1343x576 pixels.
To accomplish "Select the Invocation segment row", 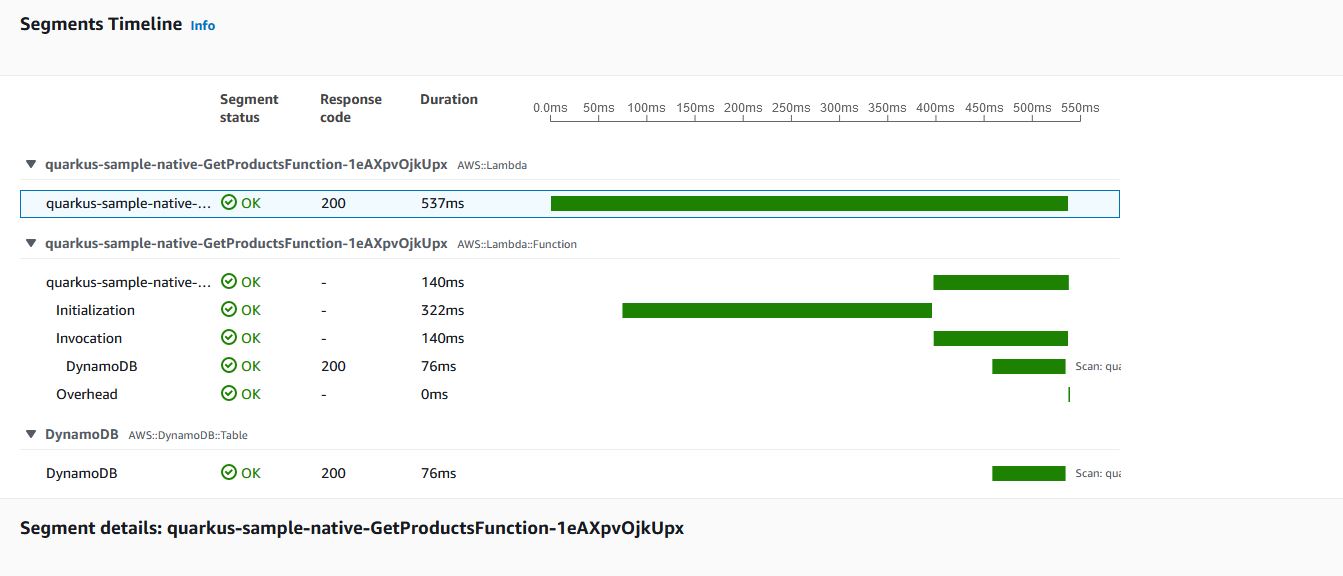I will pos(570,338).
